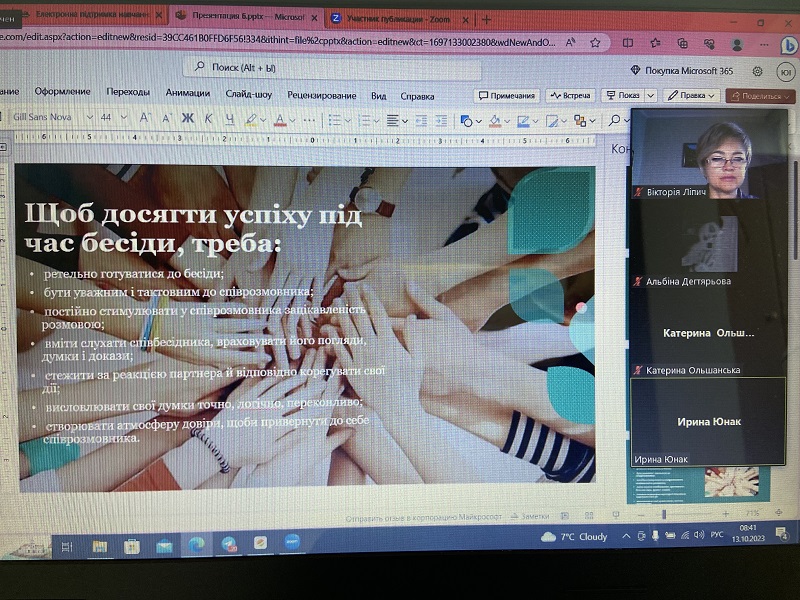Apply red font color A
Viewport: 800px width, 600px height.
point(280,120)
